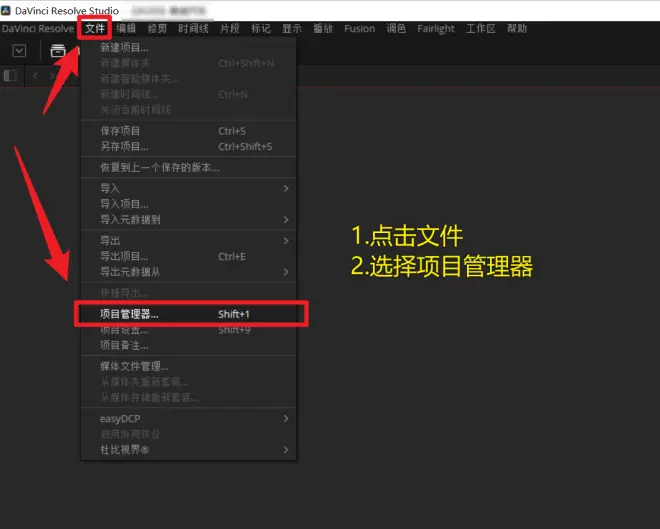Open 项目设置... menu entry

point(188,330)
